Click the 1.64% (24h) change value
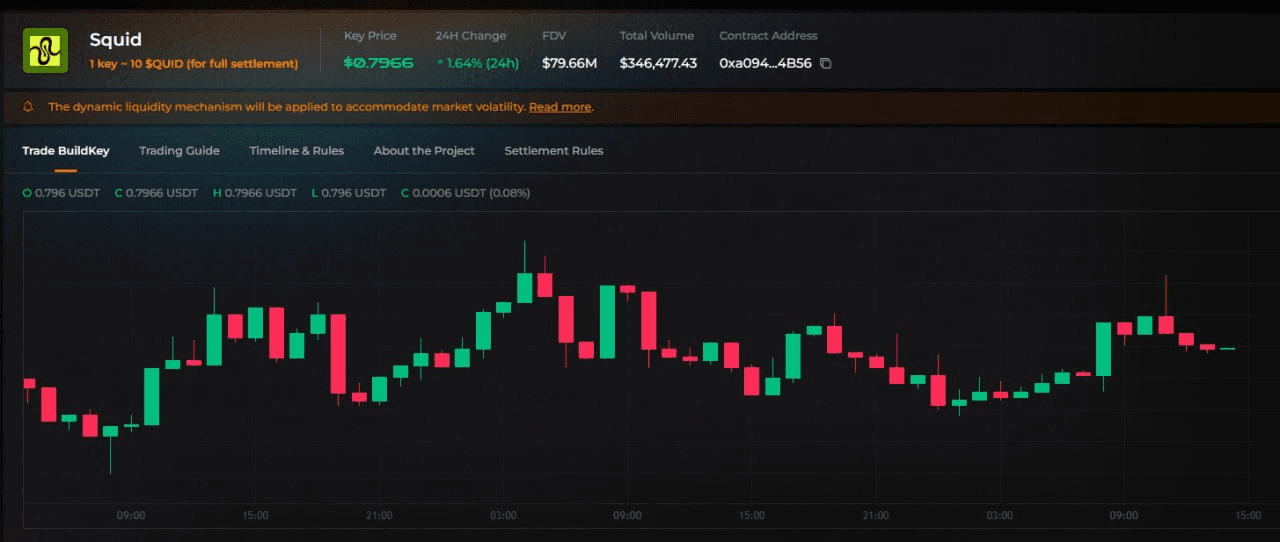This screenshot has width=1280, height=542. point(479,63)
